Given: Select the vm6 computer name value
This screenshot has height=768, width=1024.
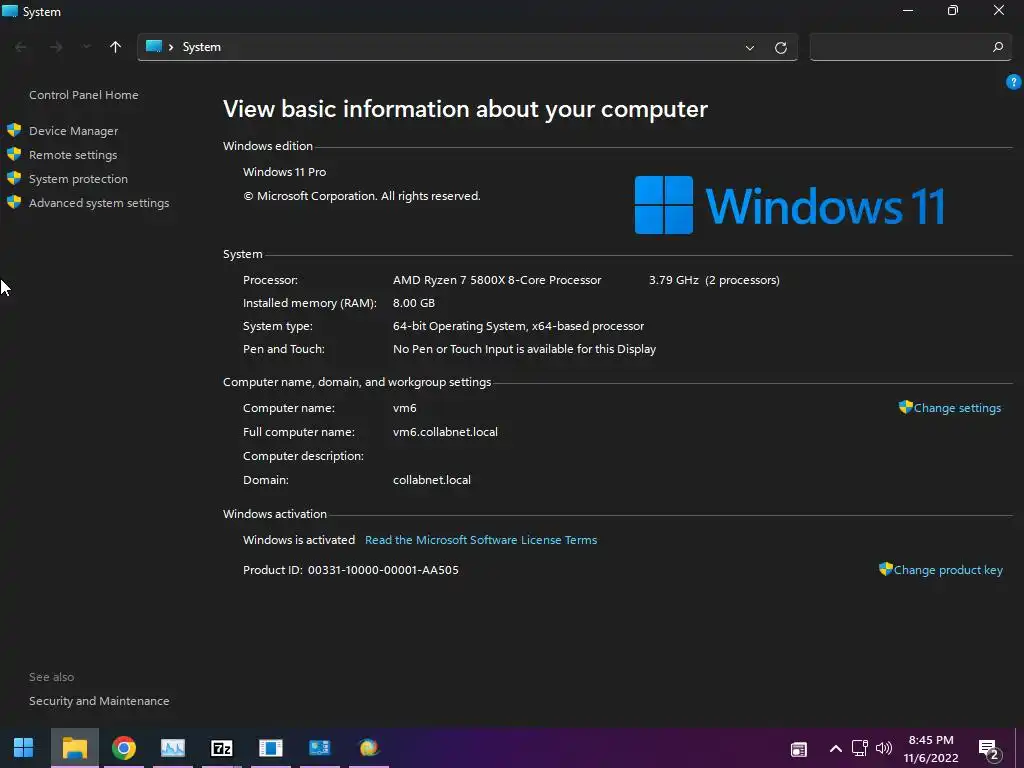Looking at the screenshot, I should pyautogui.click(x=405, y=408).
